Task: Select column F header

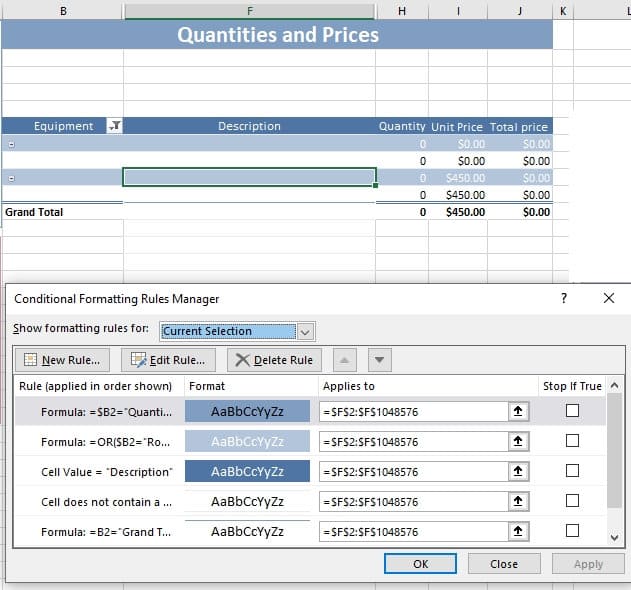Action: point(249,10)
